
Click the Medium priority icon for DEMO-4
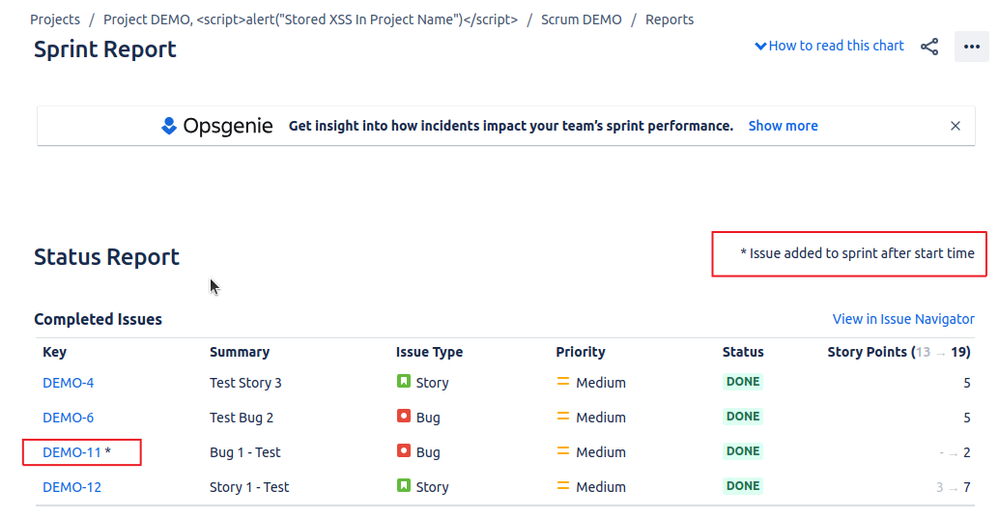[563, 382]
